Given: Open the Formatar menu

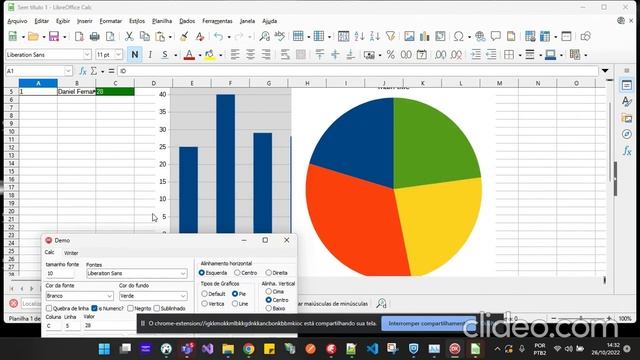Looking at the screenshot, I should point(111,21).
